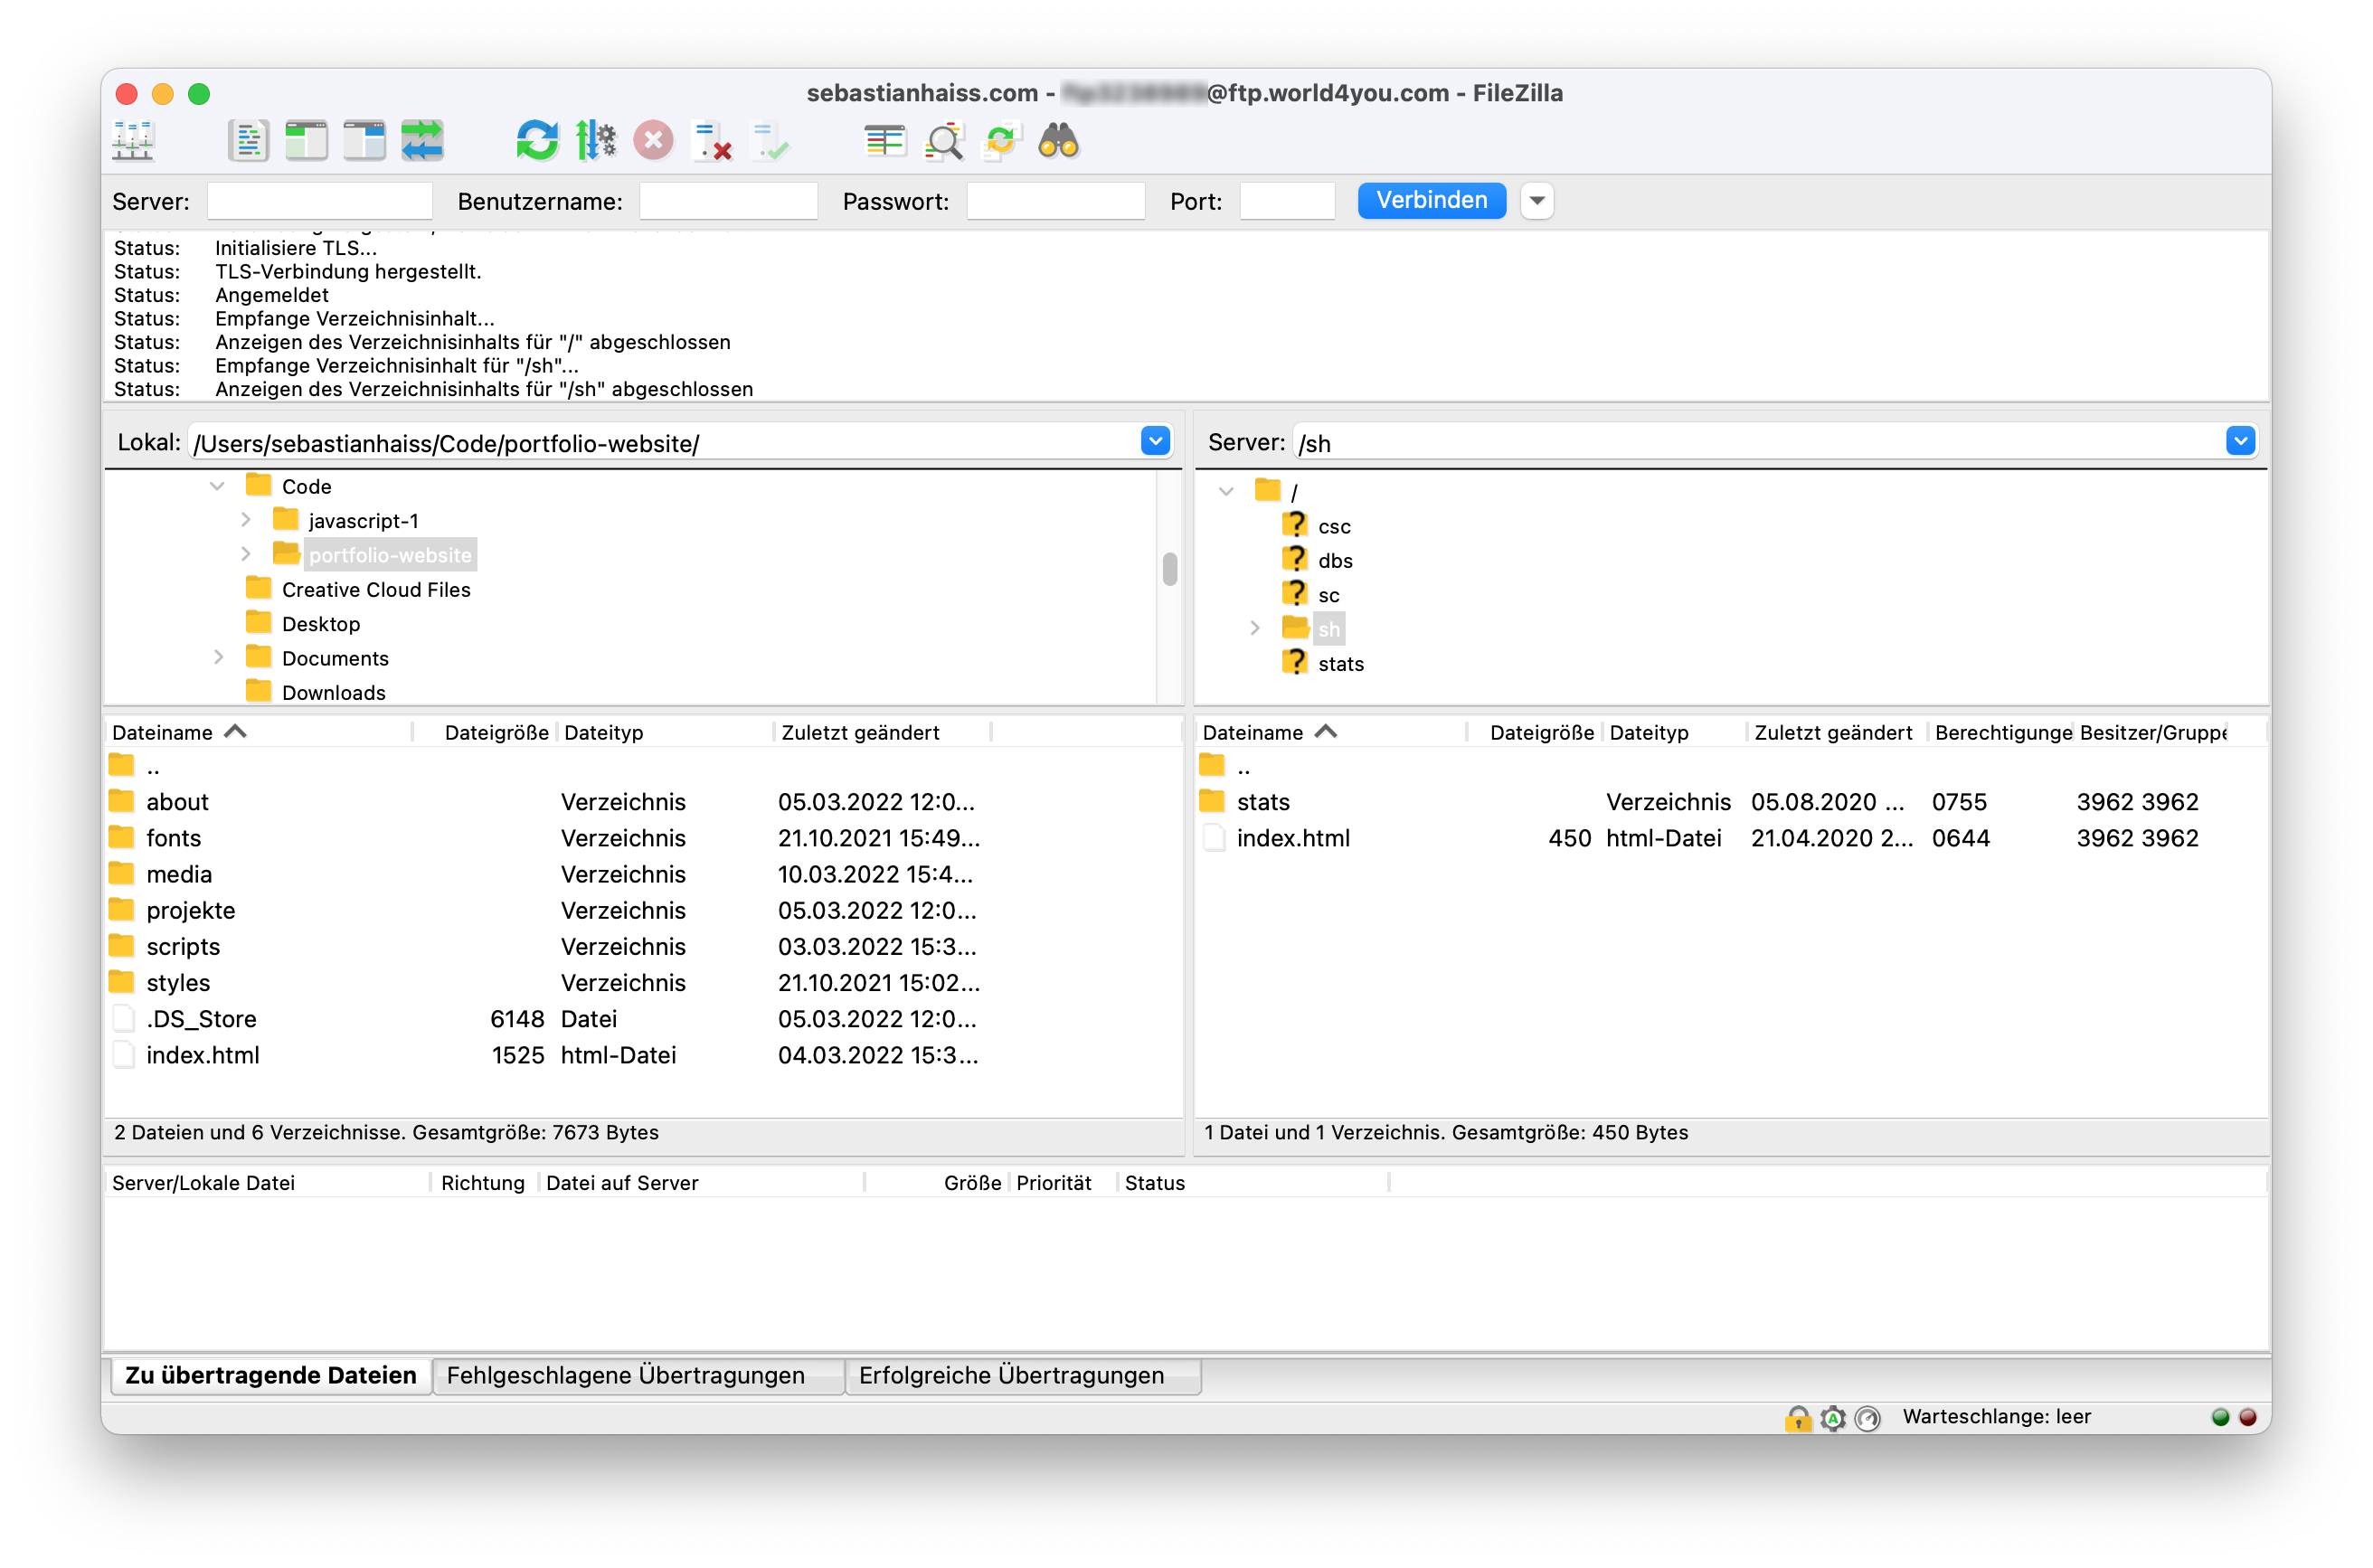Select the local scripts folder row
Image resolution: width=2373 pixels, height=1568 pixels.
[x=643, y=946]
